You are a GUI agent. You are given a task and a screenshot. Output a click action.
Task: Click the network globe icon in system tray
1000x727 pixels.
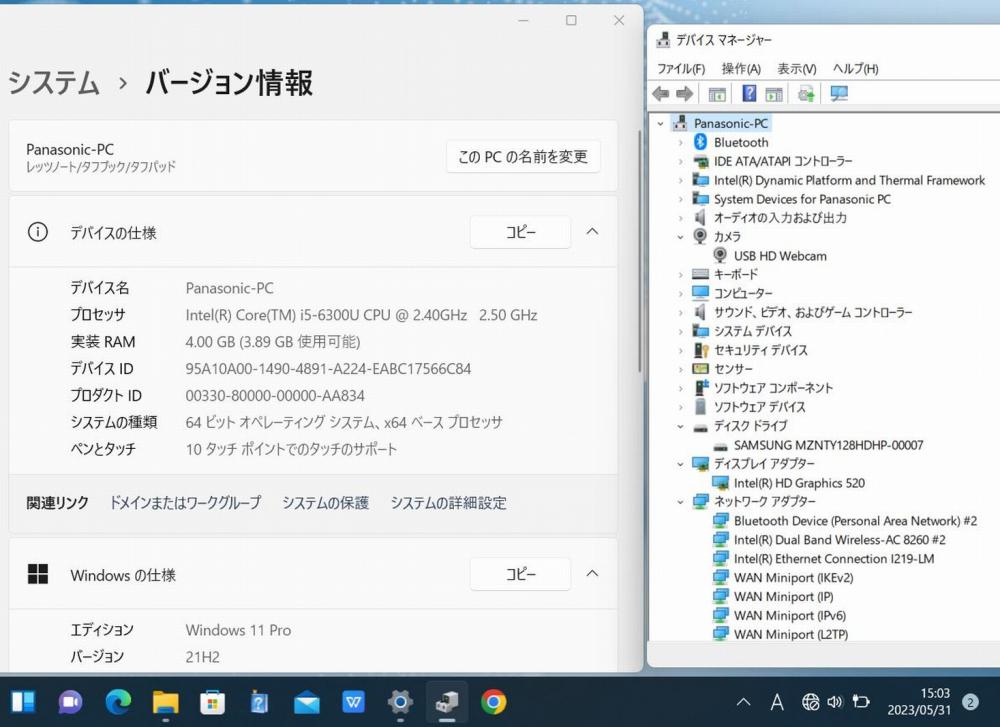[811, 702]
